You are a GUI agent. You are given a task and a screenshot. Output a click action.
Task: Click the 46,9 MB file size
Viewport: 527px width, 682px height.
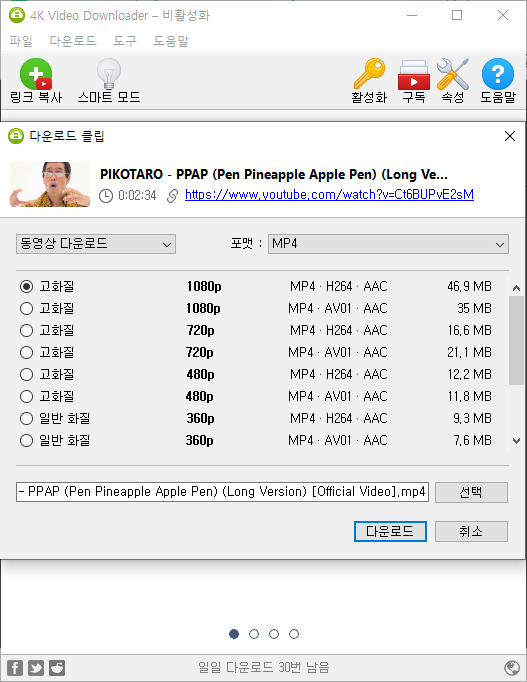[470, 286]
